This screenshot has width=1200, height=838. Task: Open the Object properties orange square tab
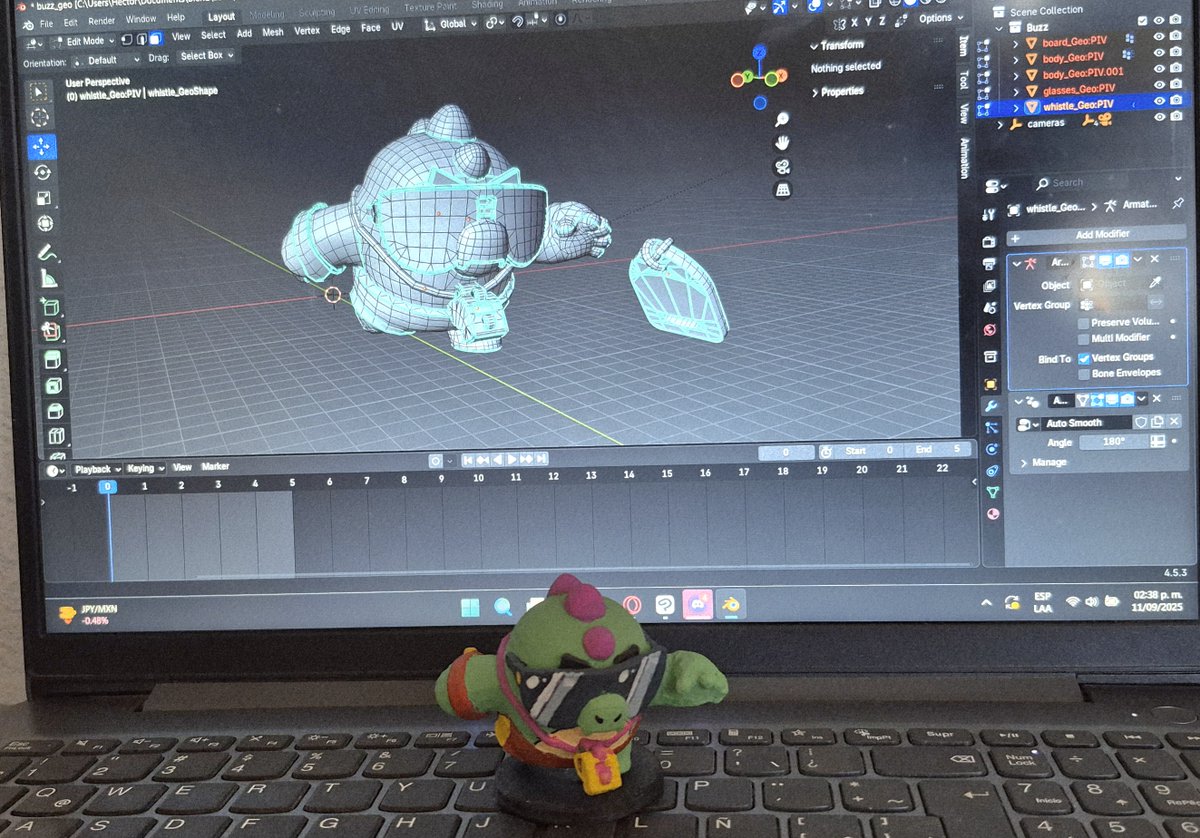(x=991, y=384)
